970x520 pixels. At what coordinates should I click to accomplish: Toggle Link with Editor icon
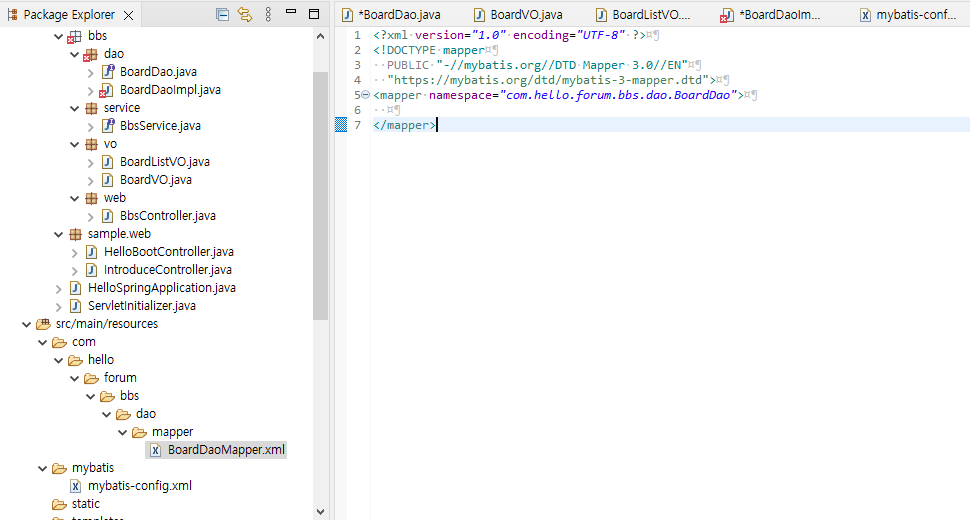245,14
